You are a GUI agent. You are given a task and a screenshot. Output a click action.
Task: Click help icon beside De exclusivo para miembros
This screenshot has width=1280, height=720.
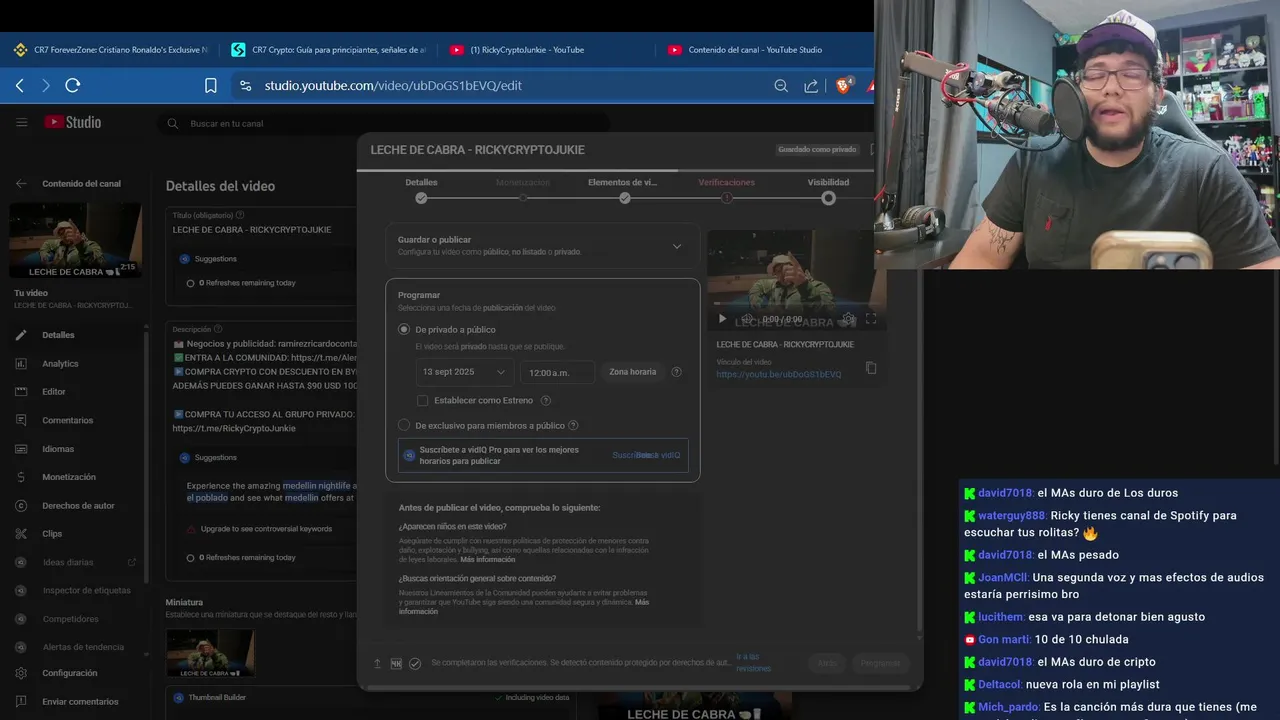coord(573,425)
